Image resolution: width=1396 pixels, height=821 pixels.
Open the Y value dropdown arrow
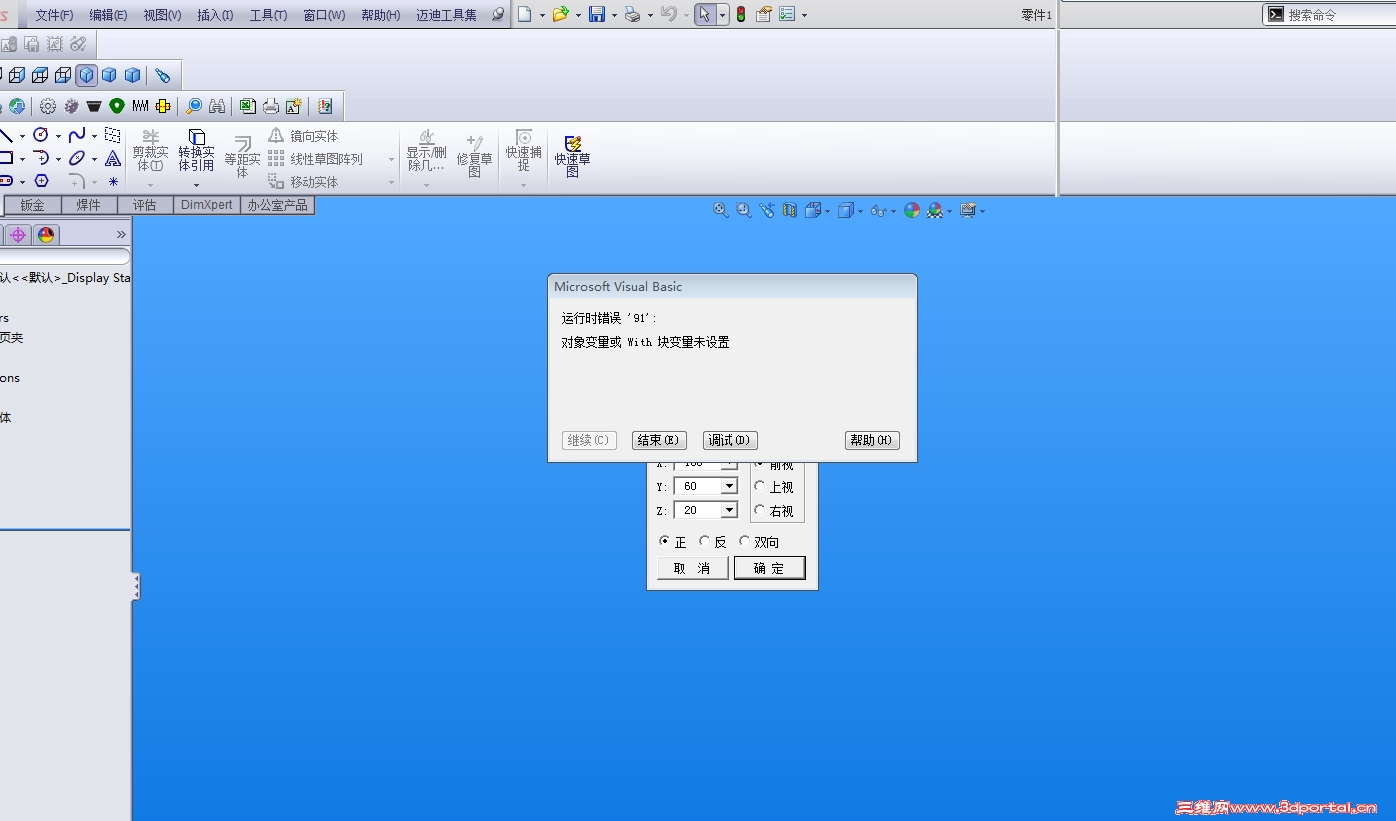click(x=729, y=486)
